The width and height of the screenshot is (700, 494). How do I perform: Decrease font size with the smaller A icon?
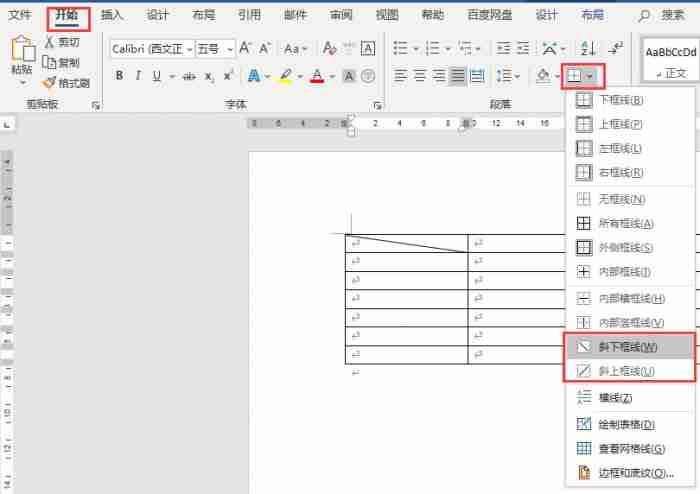pyautogui.click(x=265, y=48)
